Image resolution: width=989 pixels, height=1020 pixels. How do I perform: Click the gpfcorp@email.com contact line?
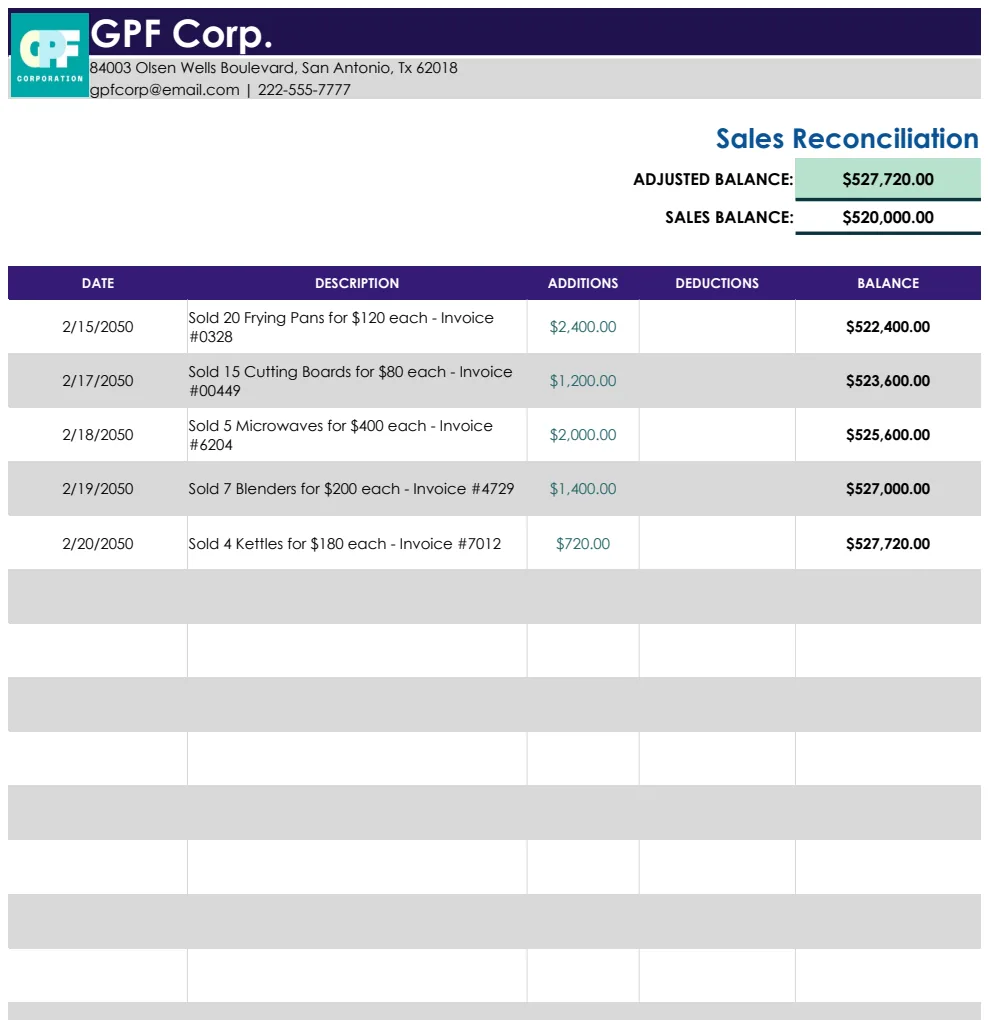[x=220, y=90]
